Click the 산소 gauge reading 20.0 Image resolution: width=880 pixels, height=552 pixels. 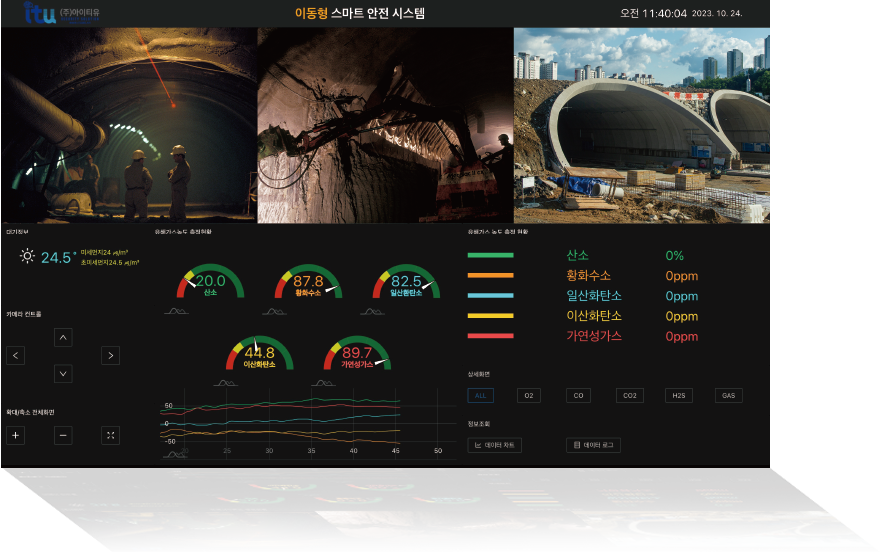click(210, 280)
